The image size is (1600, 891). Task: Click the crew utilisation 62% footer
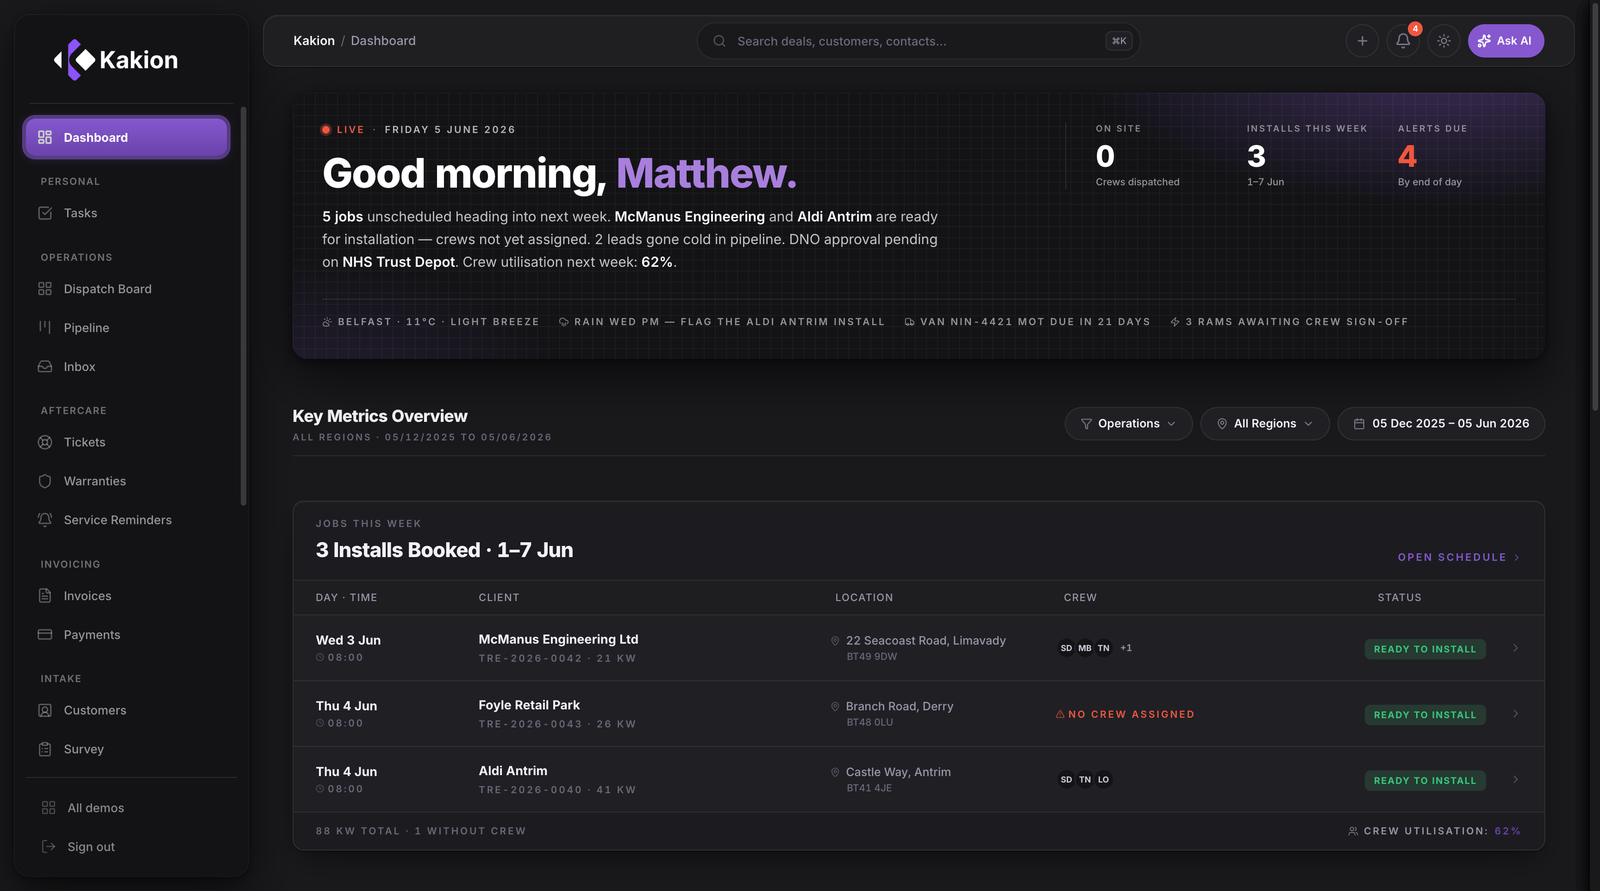1434,831
